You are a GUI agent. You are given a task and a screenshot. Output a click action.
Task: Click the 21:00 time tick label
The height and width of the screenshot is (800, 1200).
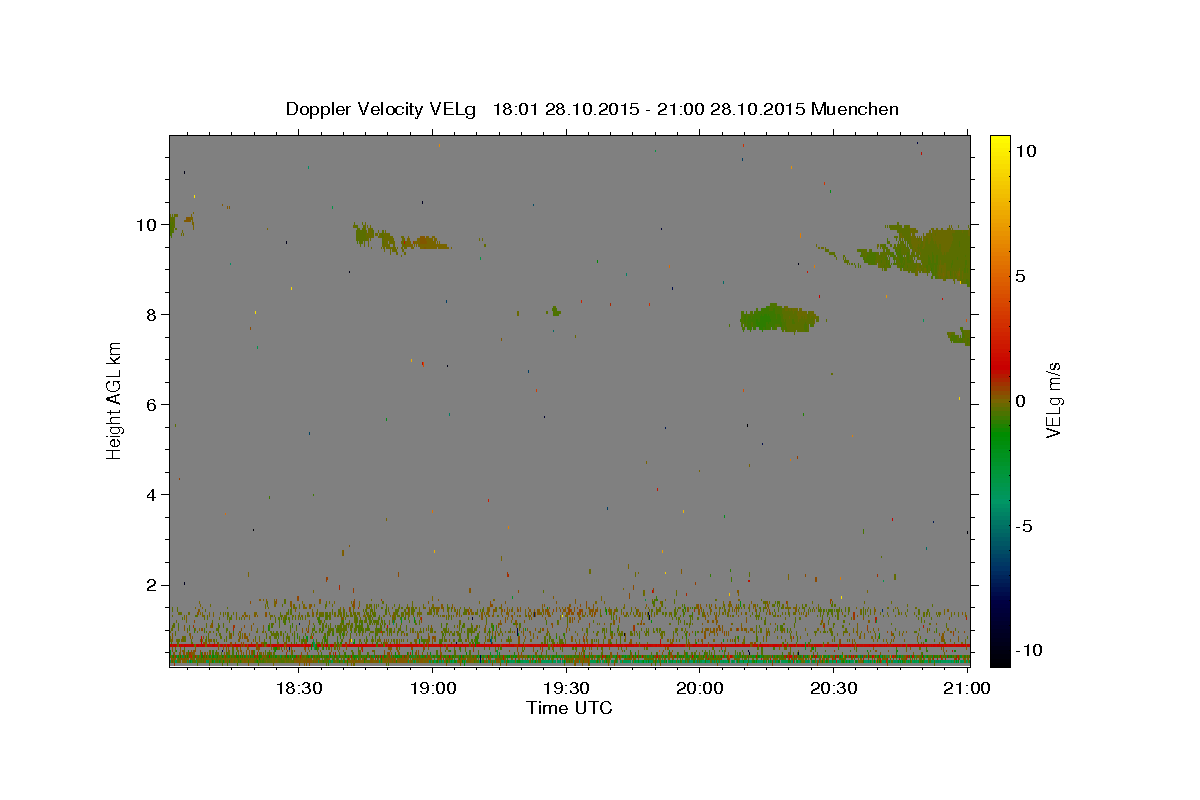pyautogui.click(x=967, y=688)
